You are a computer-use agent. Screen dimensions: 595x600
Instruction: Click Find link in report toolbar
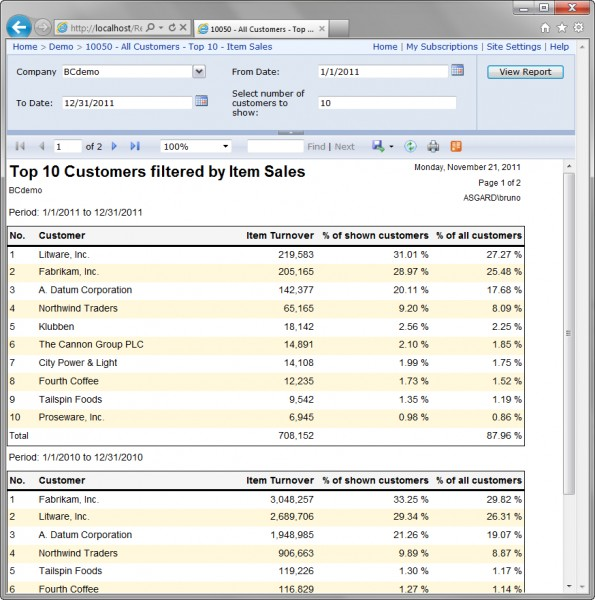coord(316,147)
